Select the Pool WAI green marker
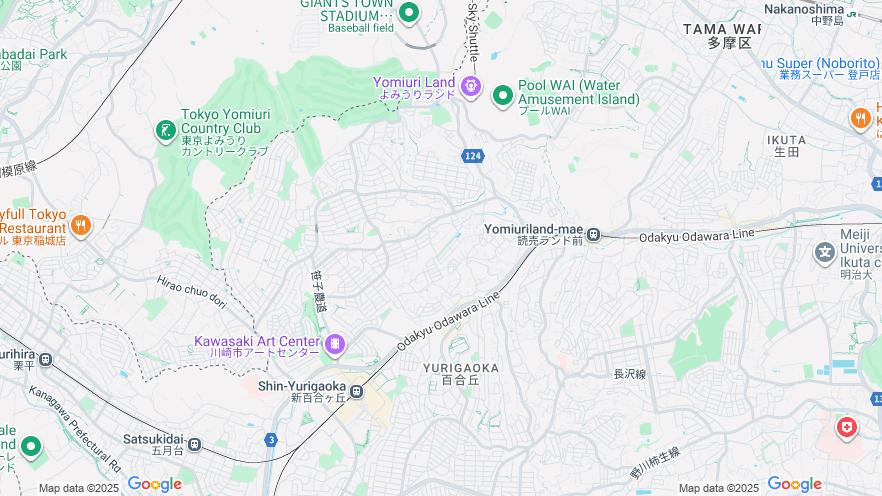Image resolution: width=882 pixels, height=496 pixels. 502,96
